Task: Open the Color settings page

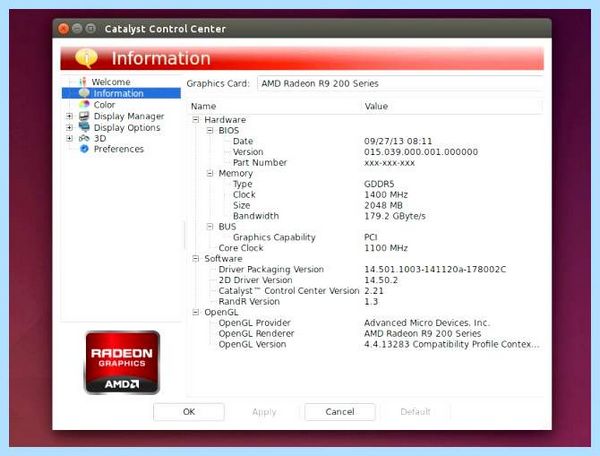Action: [x=104, y=104]
